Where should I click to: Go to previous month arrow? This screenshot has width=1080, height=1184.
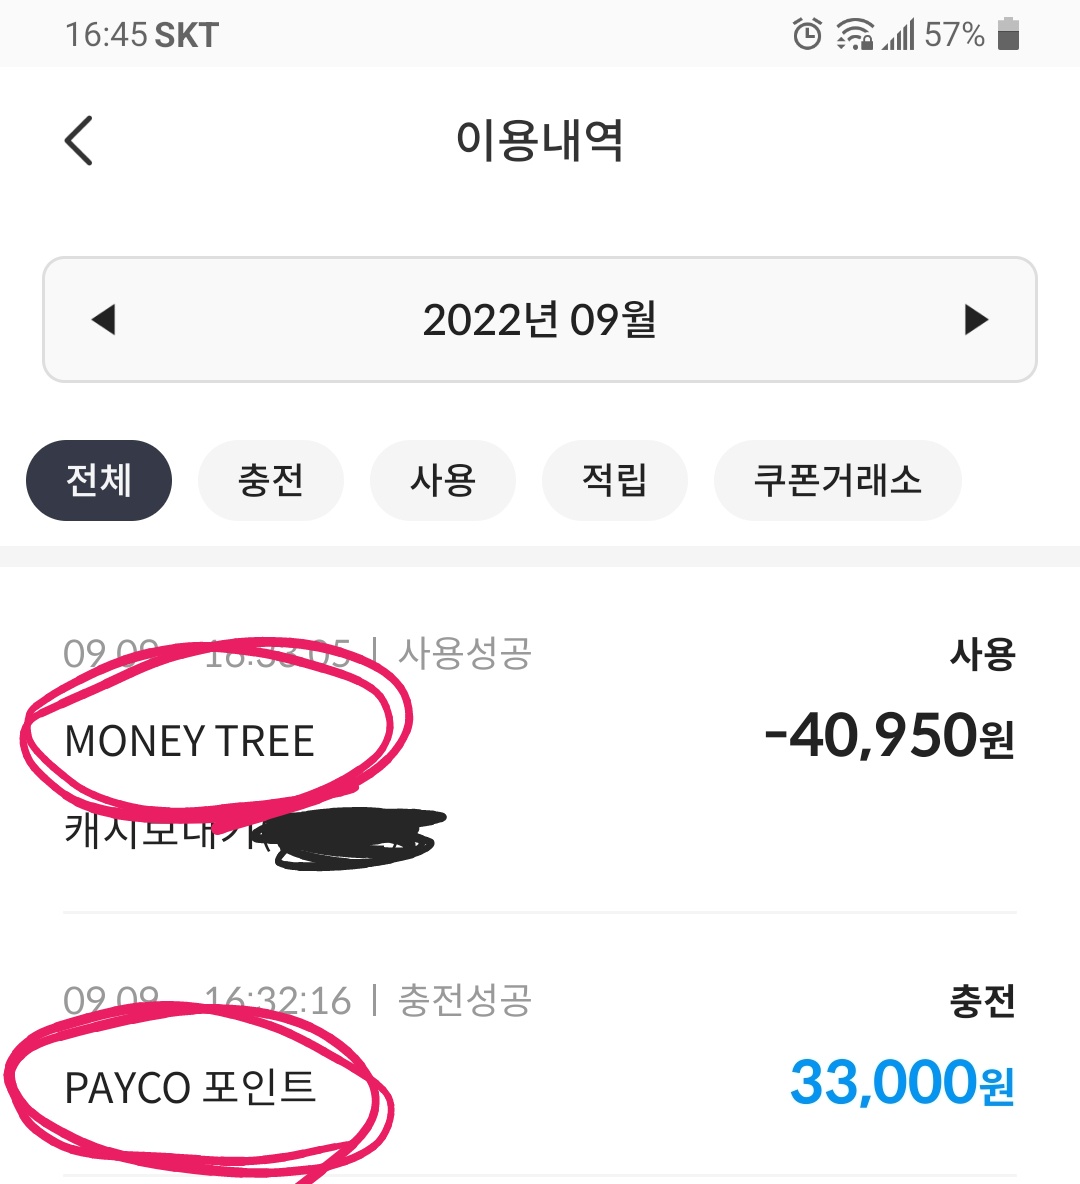[x=103, y=320]
